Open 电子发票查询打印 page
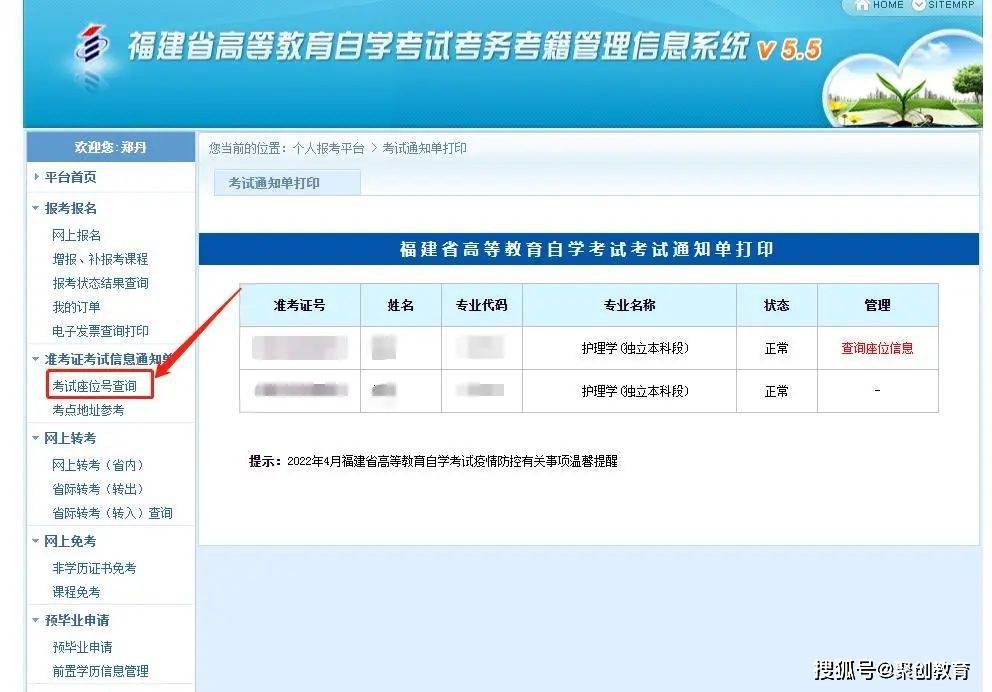Screen dimensions: 992x692 [x=100, y=331]
